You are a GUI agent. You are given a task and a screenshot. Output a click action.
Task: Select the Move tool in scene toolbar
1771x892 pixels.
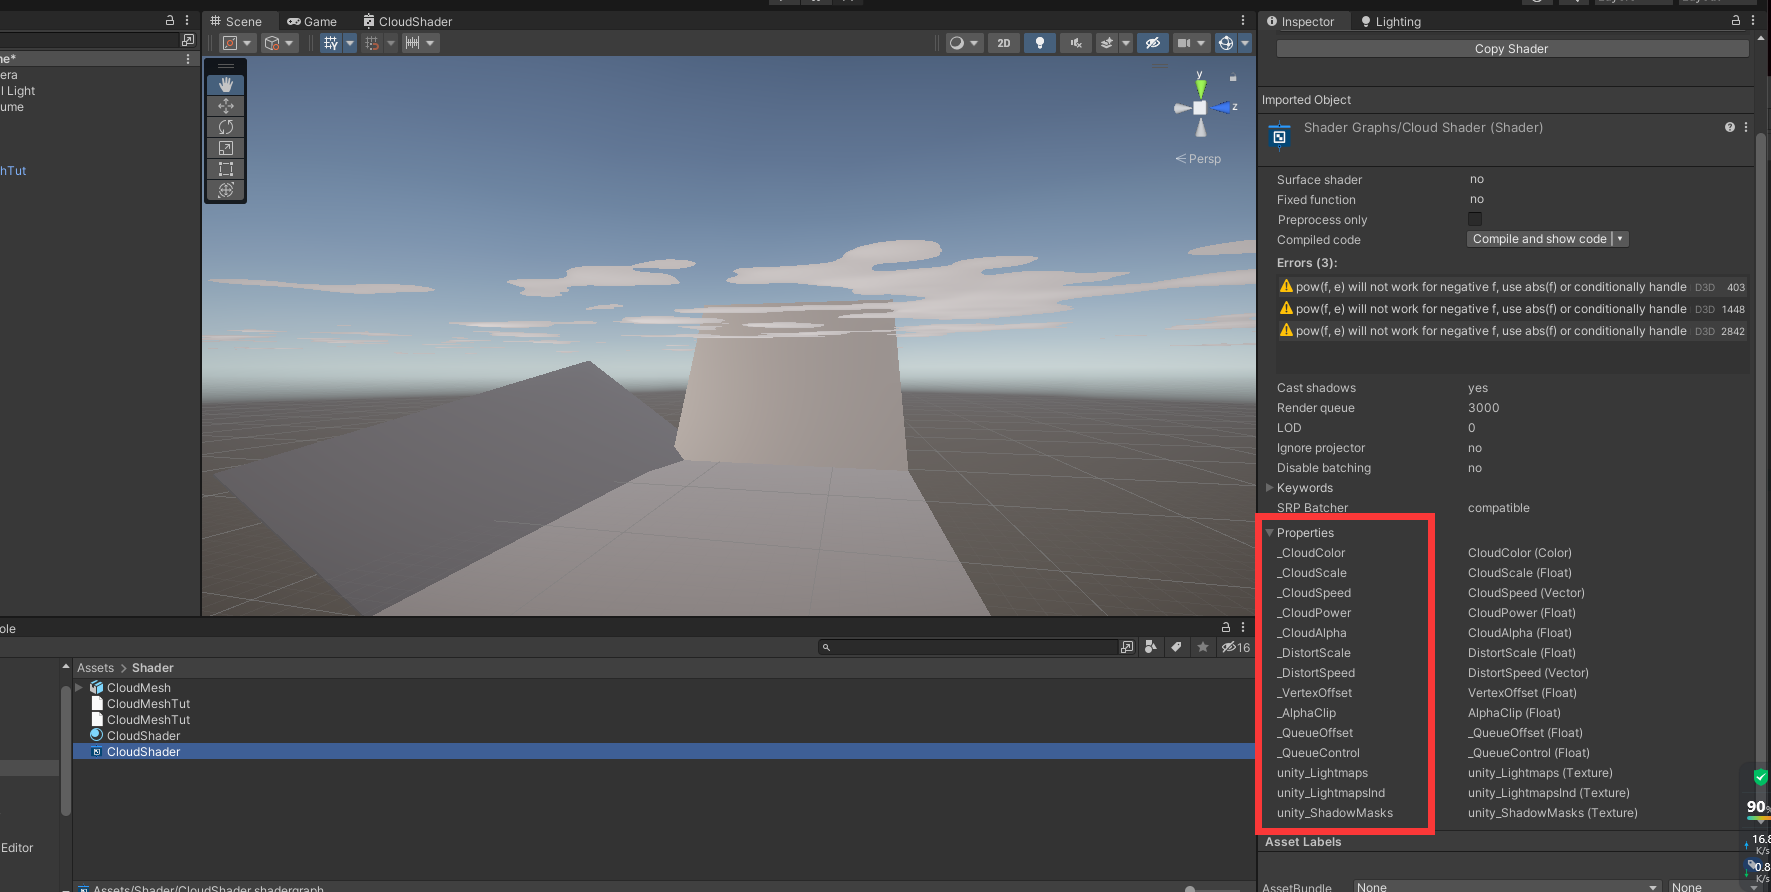point(226,106)
